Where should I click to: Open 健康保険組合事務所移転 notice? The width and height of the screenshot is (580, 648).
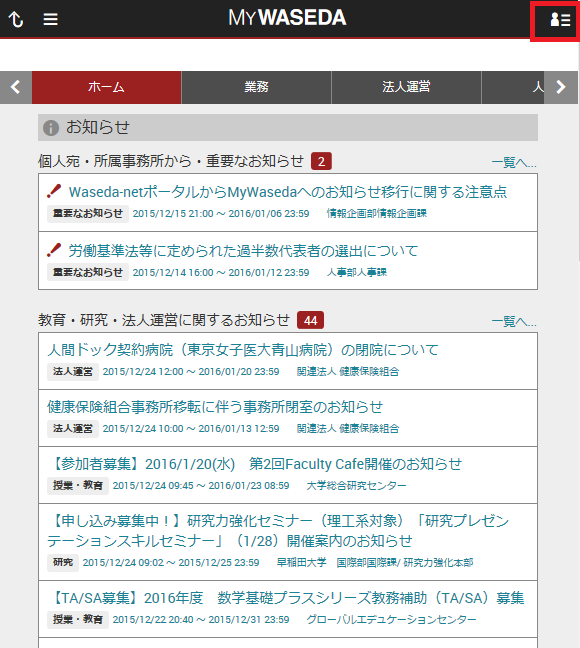[x=215, y=407]
